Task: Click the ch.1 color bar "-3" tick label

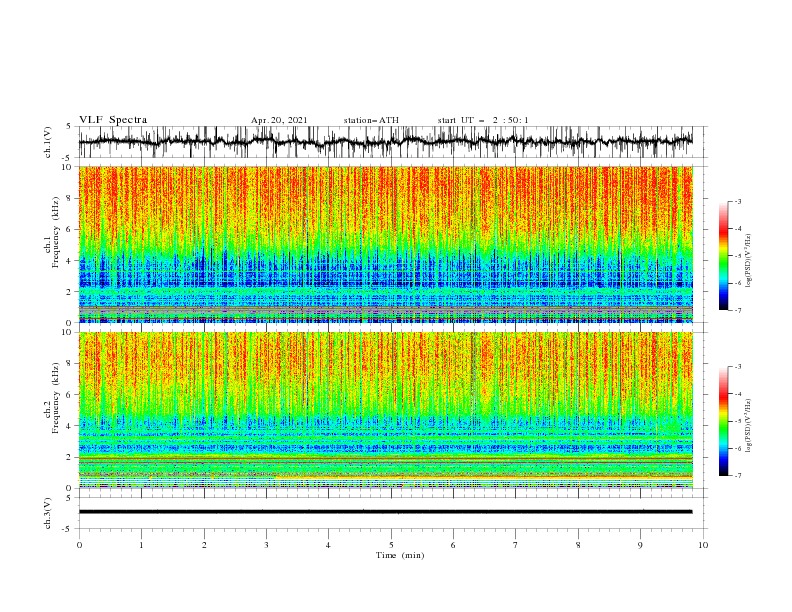Action: [x=737, y=201]
